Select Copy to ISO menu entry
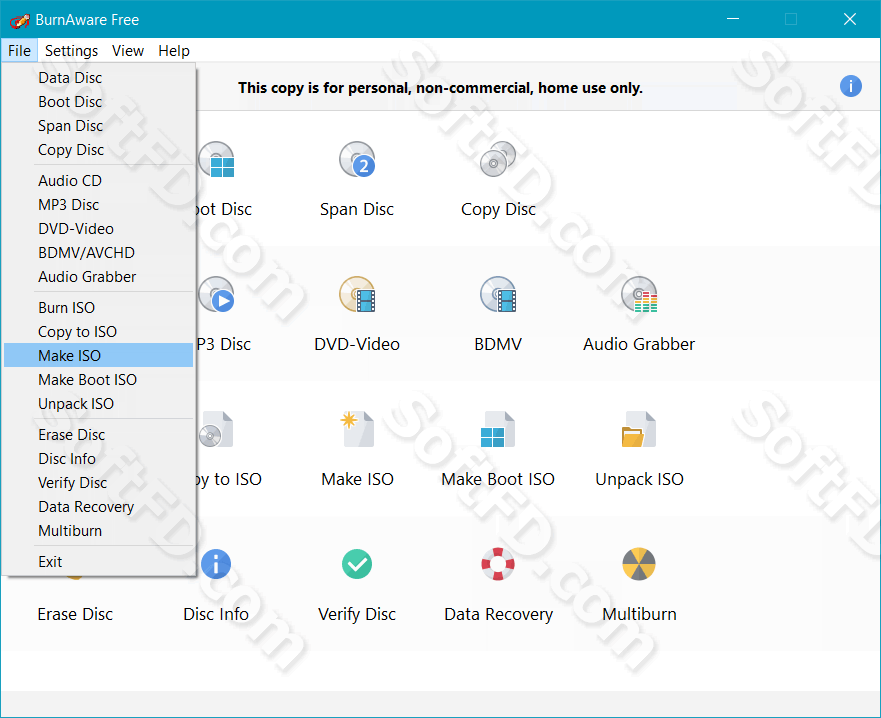The width and height of the screenshot is (881, 718). [98, 331]
